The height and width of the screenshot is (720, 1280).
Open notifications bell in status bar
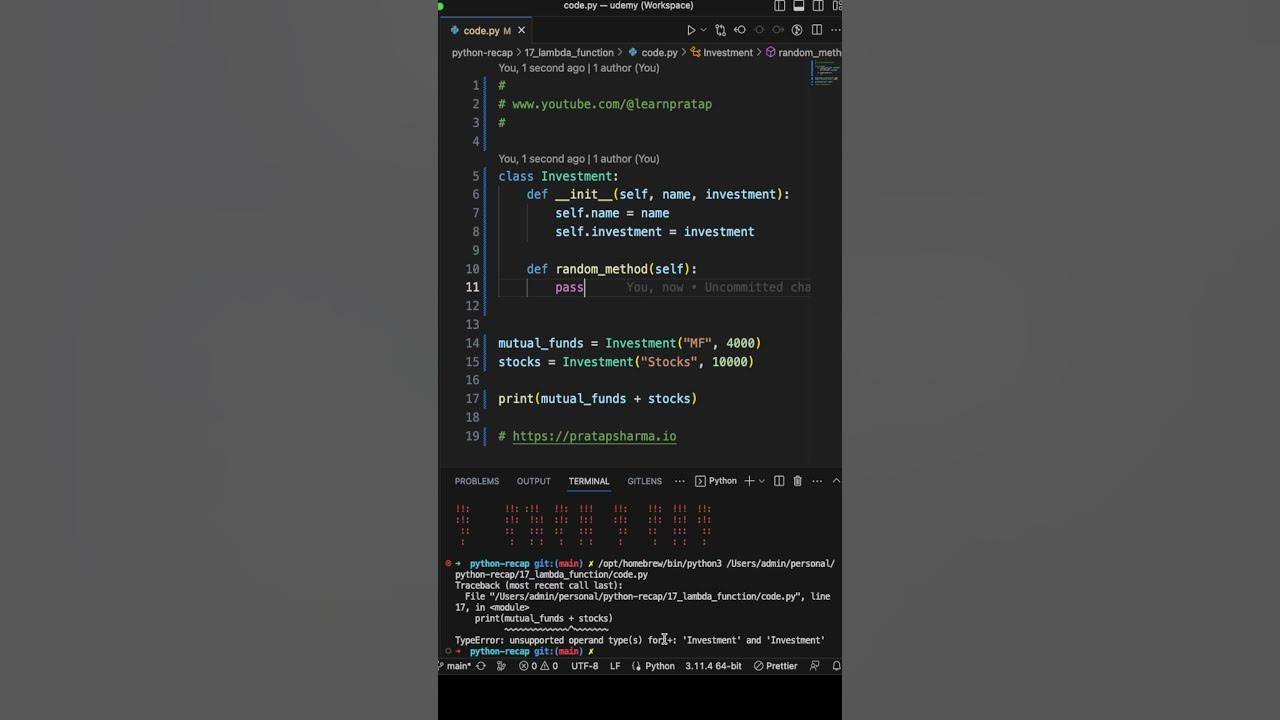click(836, 666)
